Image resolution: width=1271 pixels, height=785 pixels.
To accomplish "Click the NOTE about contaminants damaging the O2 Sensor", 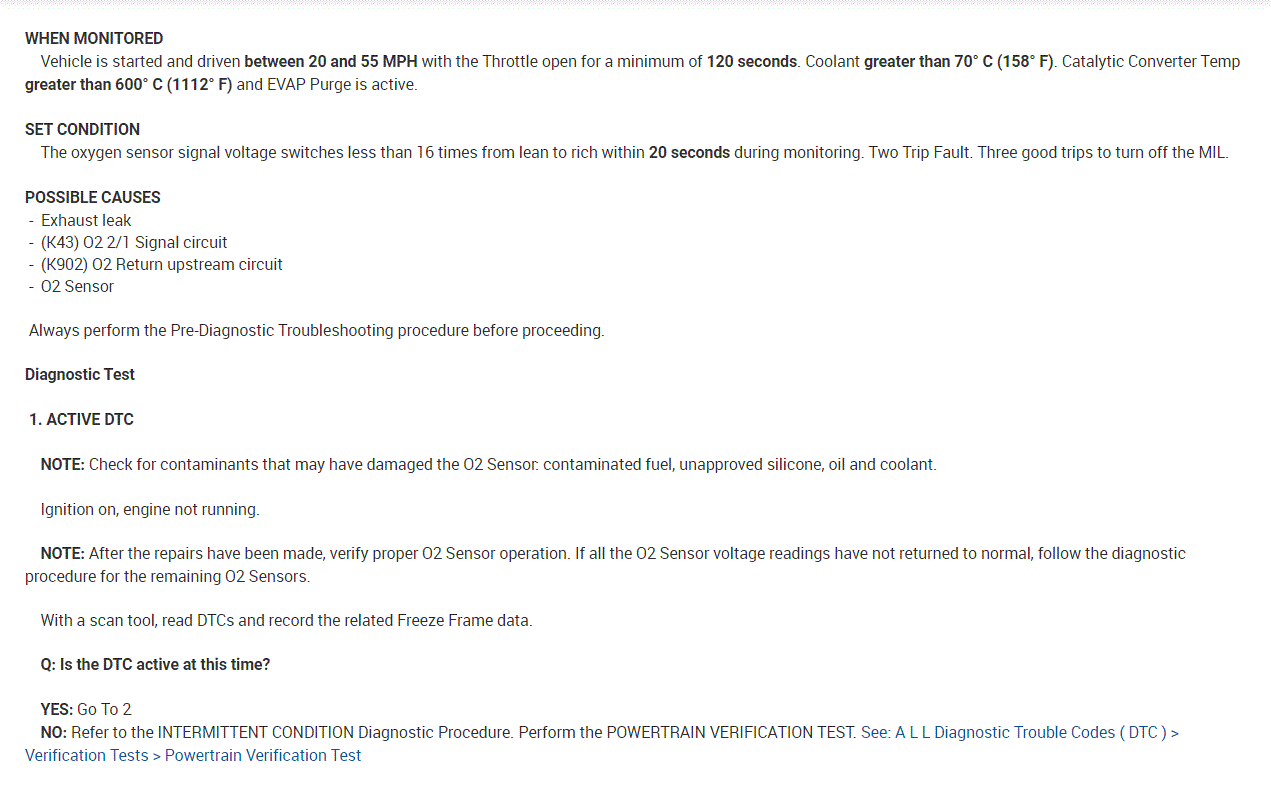I will 488,465.
